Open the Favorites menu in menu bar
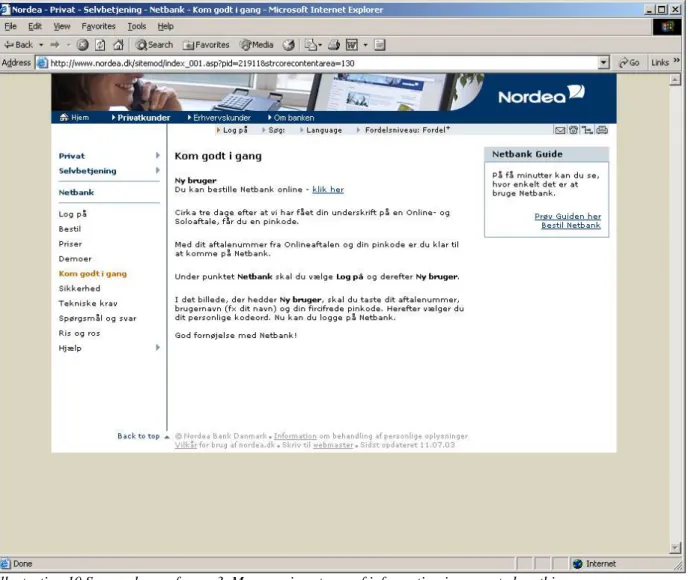This screenshot has height=580, width=688. pos(98,26)
